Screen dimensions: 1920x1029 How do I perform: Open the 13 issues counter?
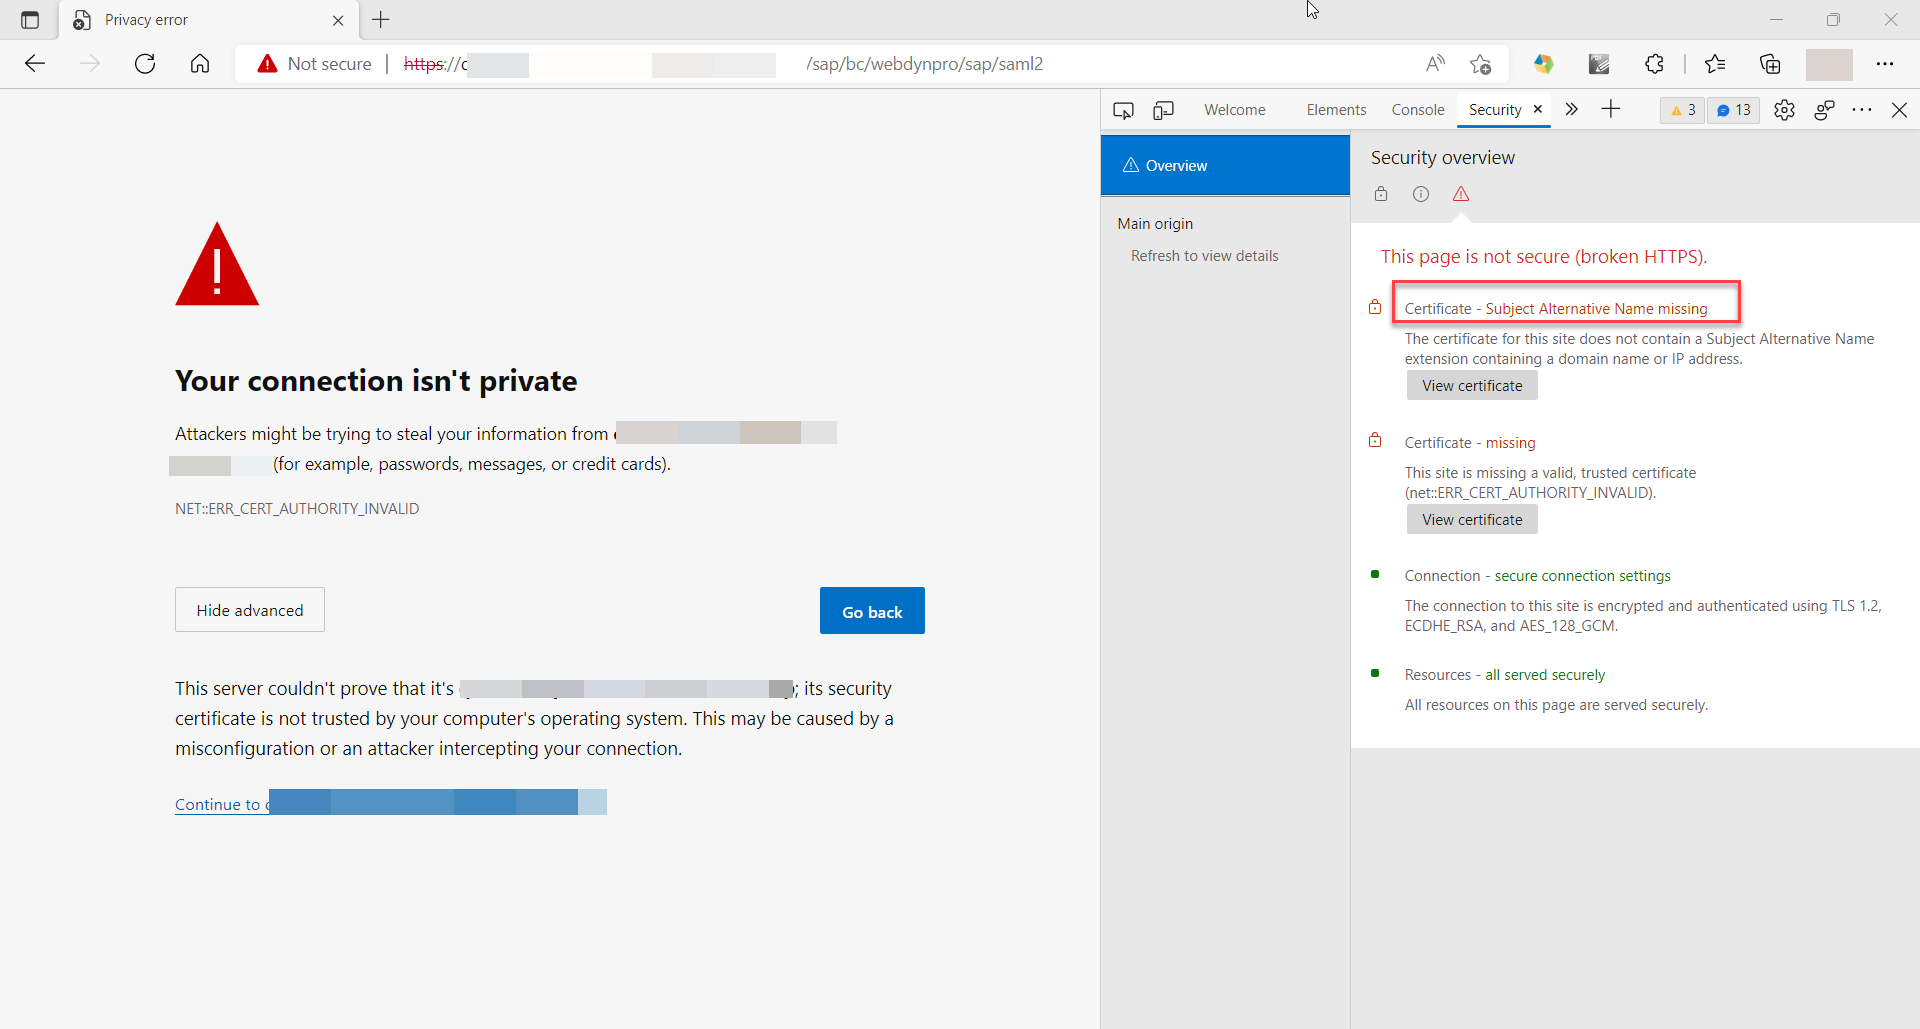(1734, 110)
